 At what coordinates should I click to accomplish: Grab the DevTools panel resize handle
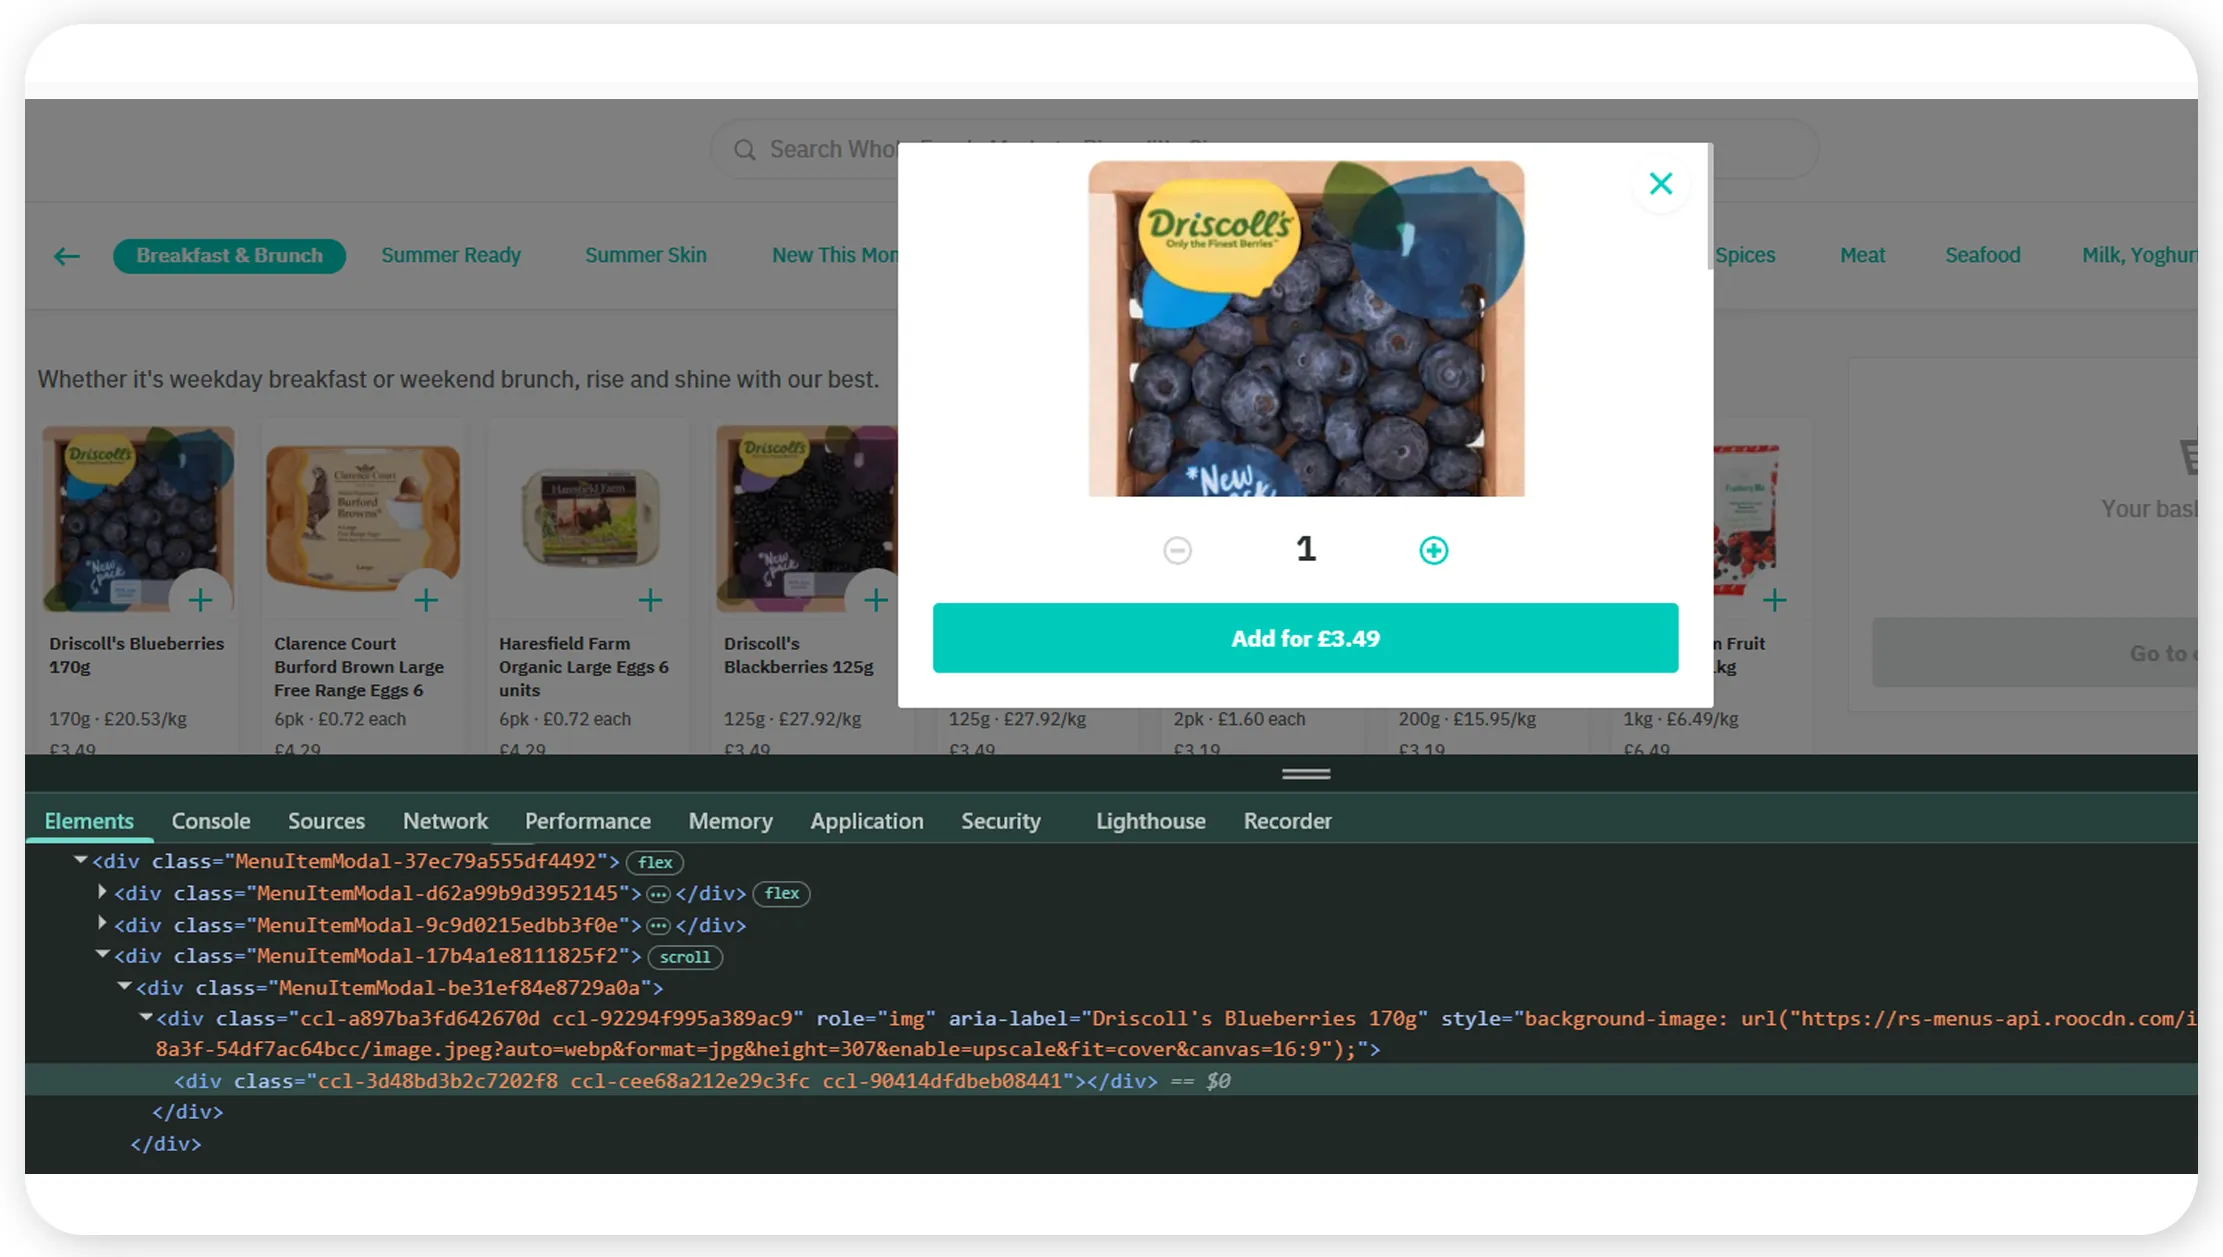[1306, 774]
